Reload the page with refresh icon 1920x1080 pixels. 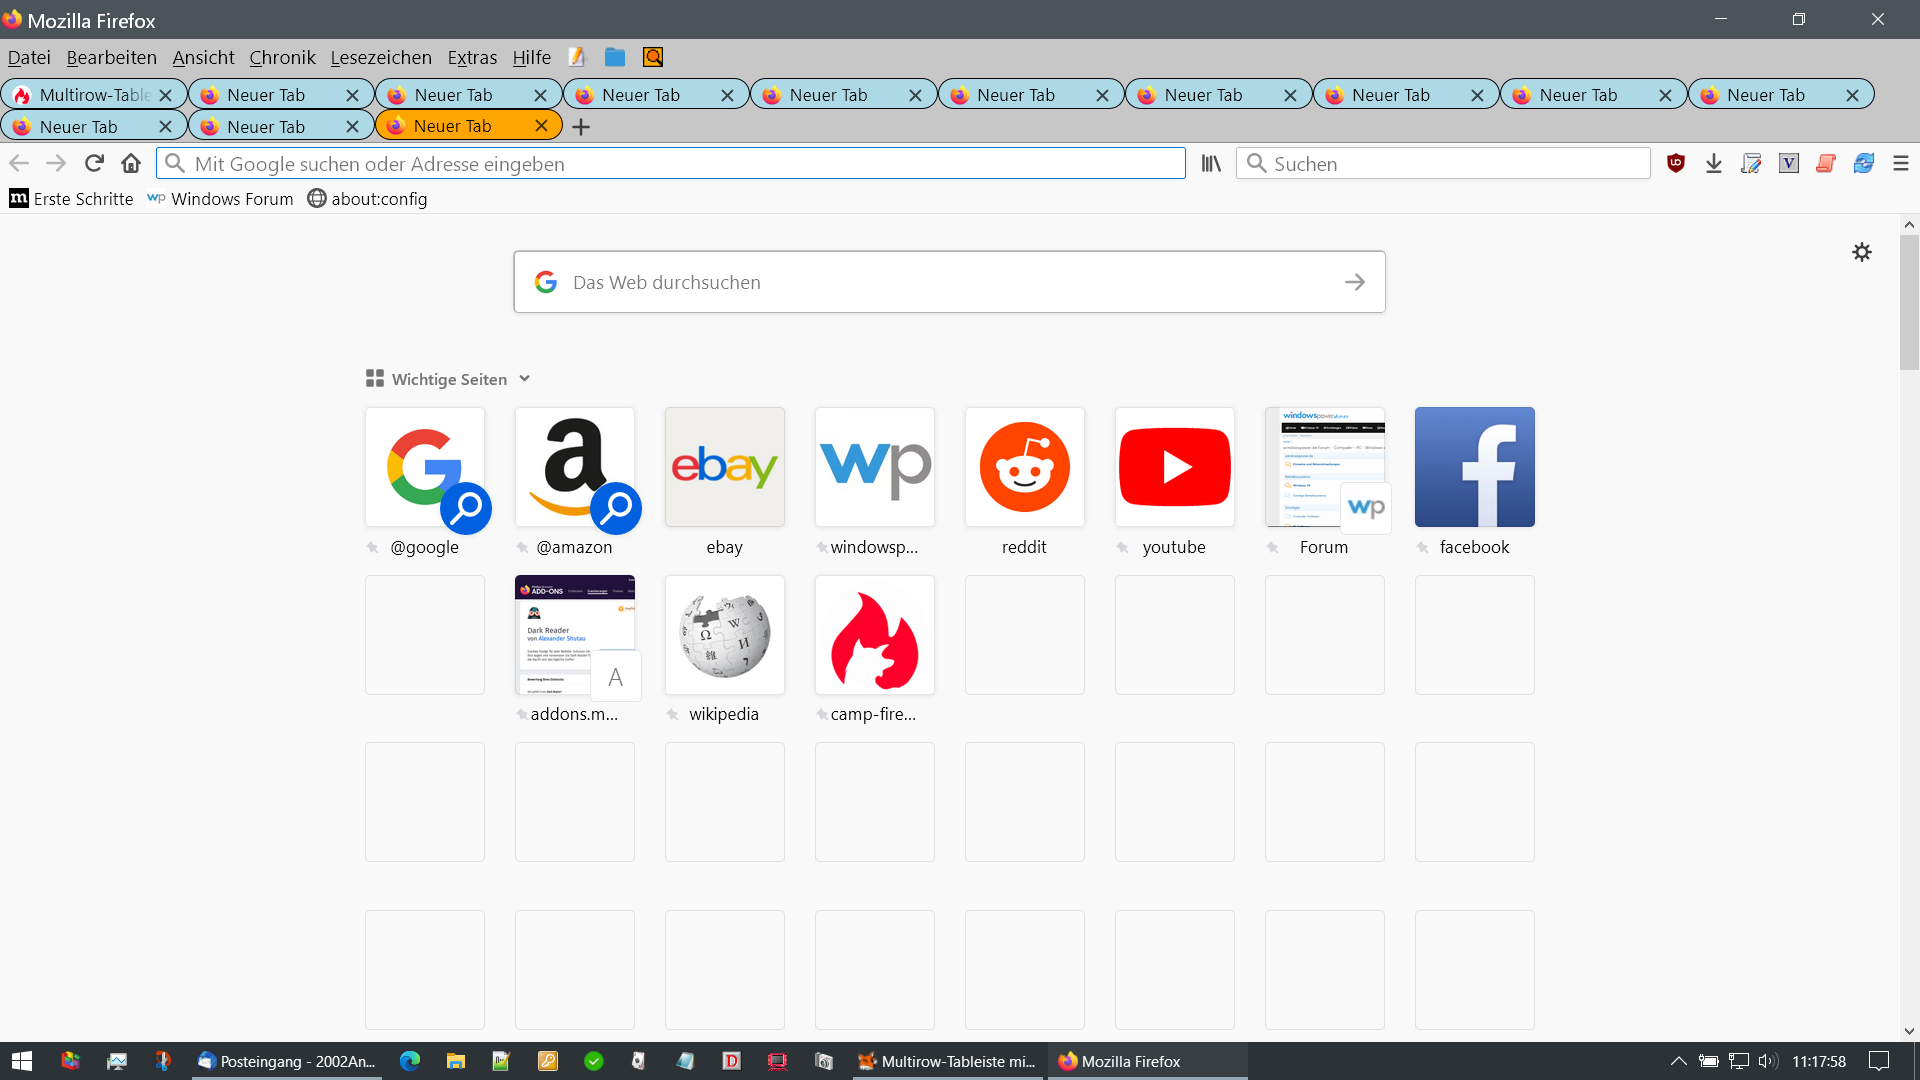click(x=94, y=163)
